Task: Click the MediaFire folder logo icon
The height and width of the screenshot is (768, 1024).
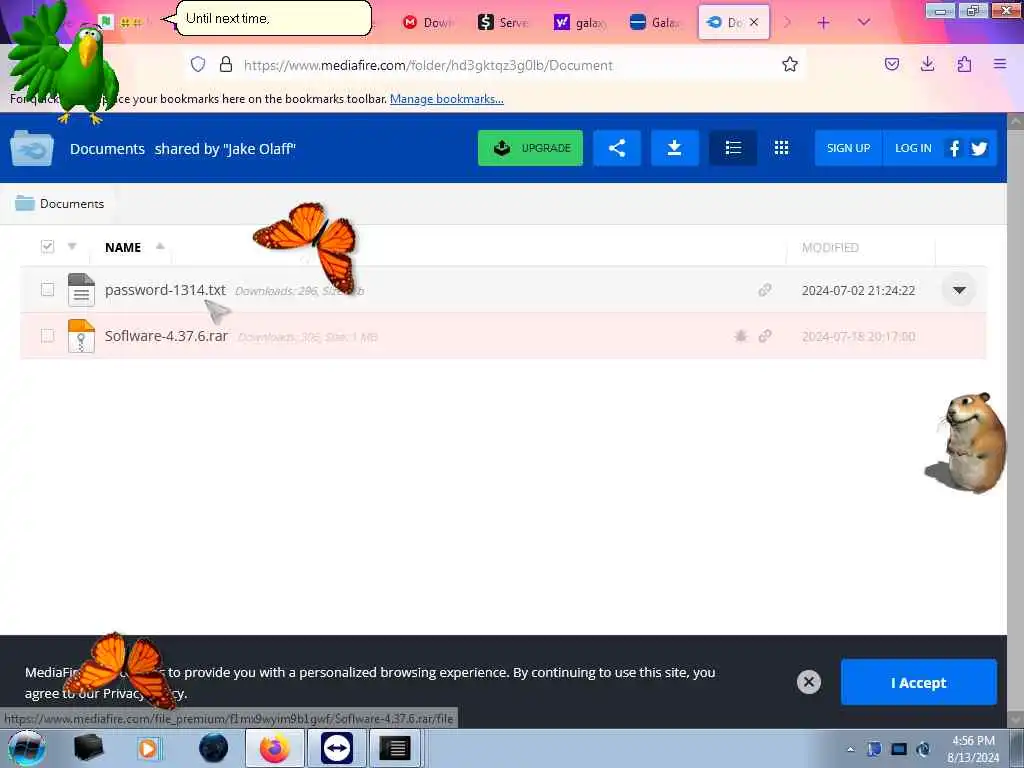Action: click(31, 148)
